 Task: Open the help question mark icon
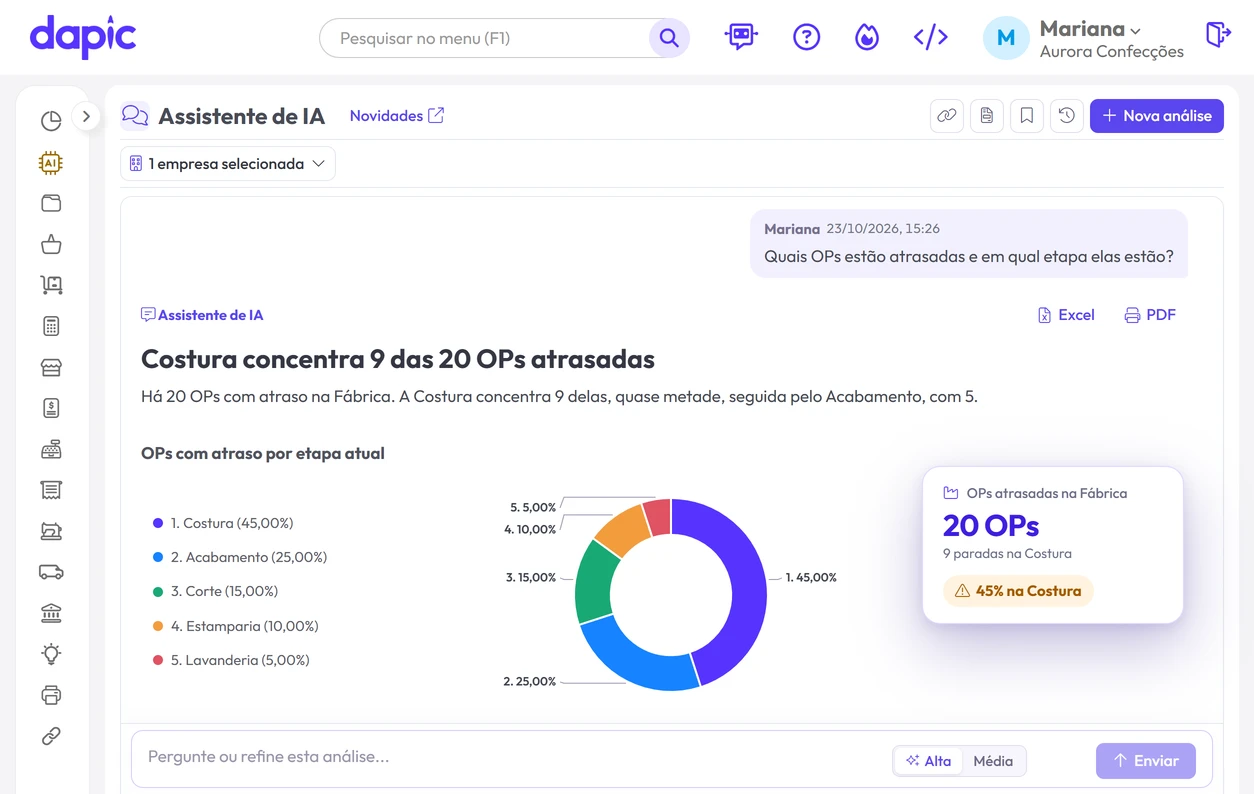pos(806,37)
